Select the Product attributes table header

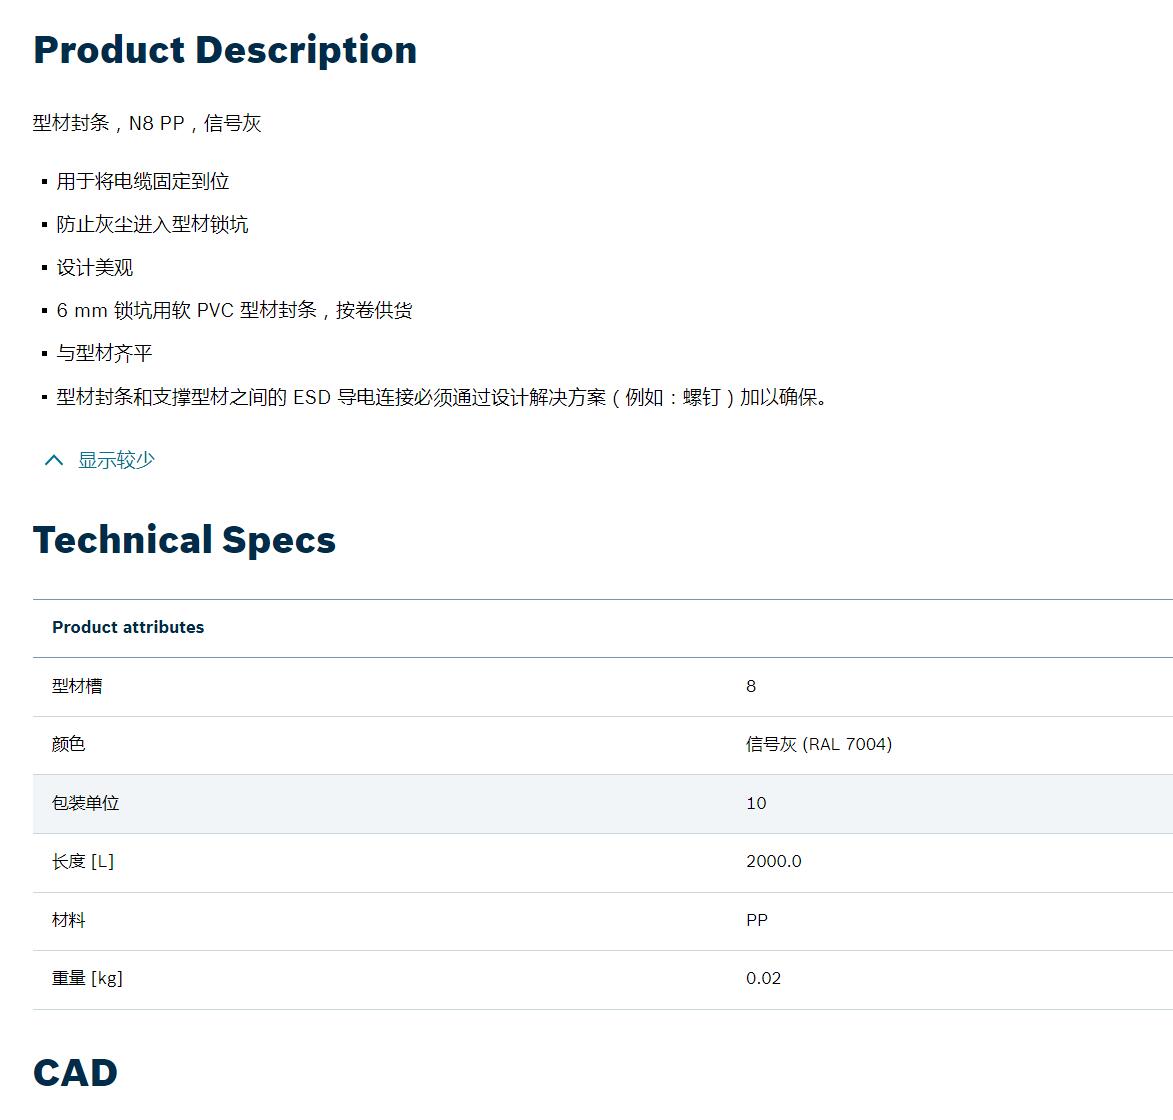[x=128, y=627]
